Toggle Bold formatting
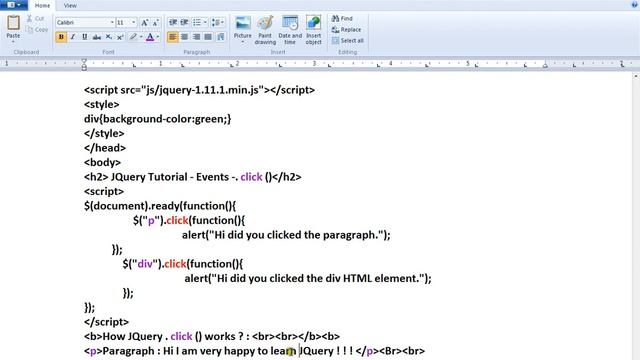This screenshot has width=640, height=360. point(61,37)
